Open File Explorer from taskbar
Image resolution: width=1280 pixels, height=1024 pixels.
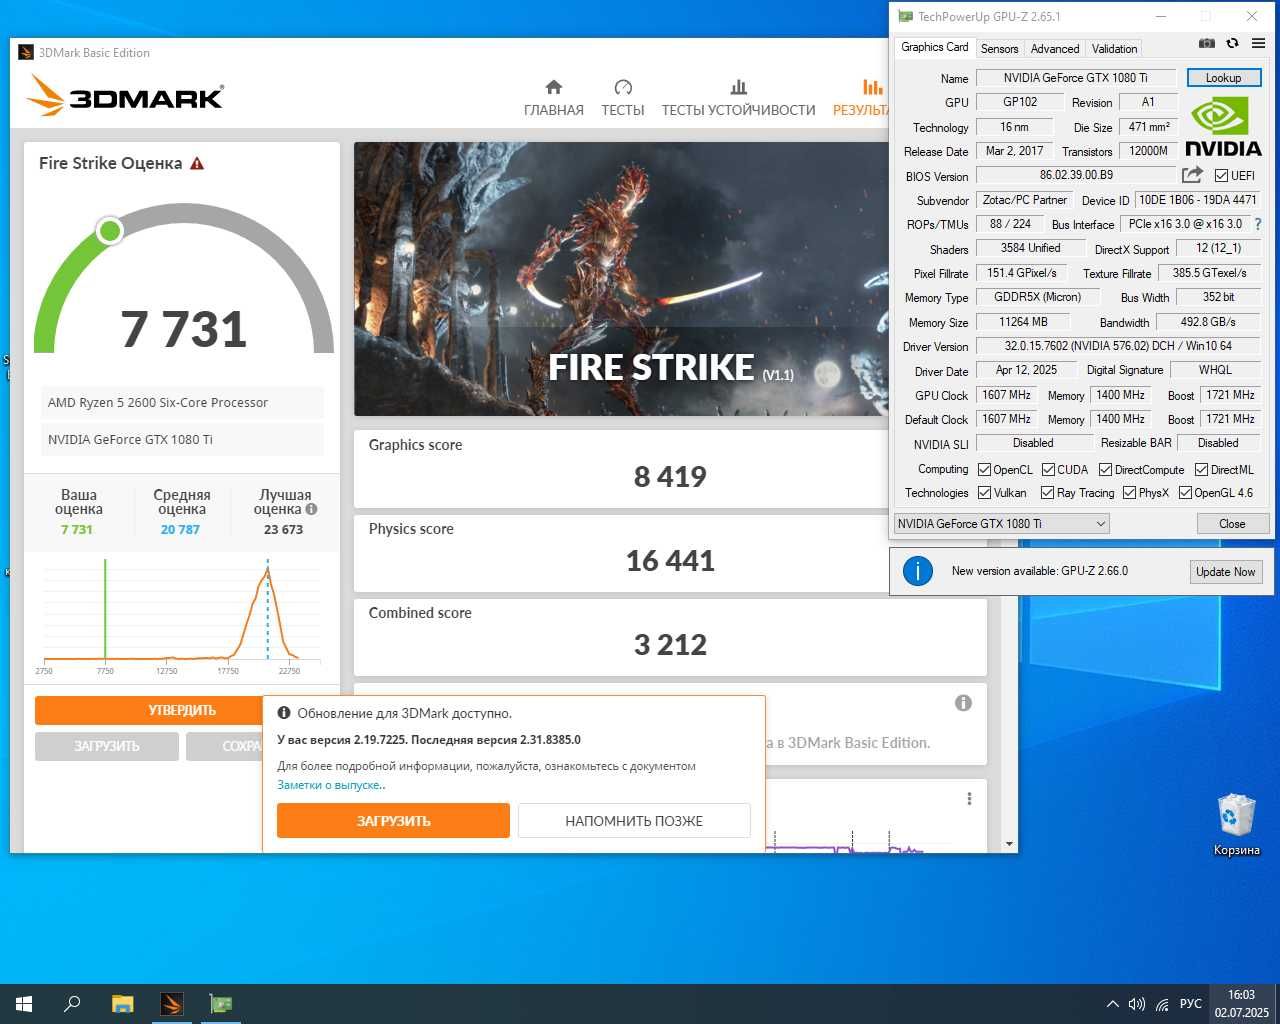coord(122,1004)
